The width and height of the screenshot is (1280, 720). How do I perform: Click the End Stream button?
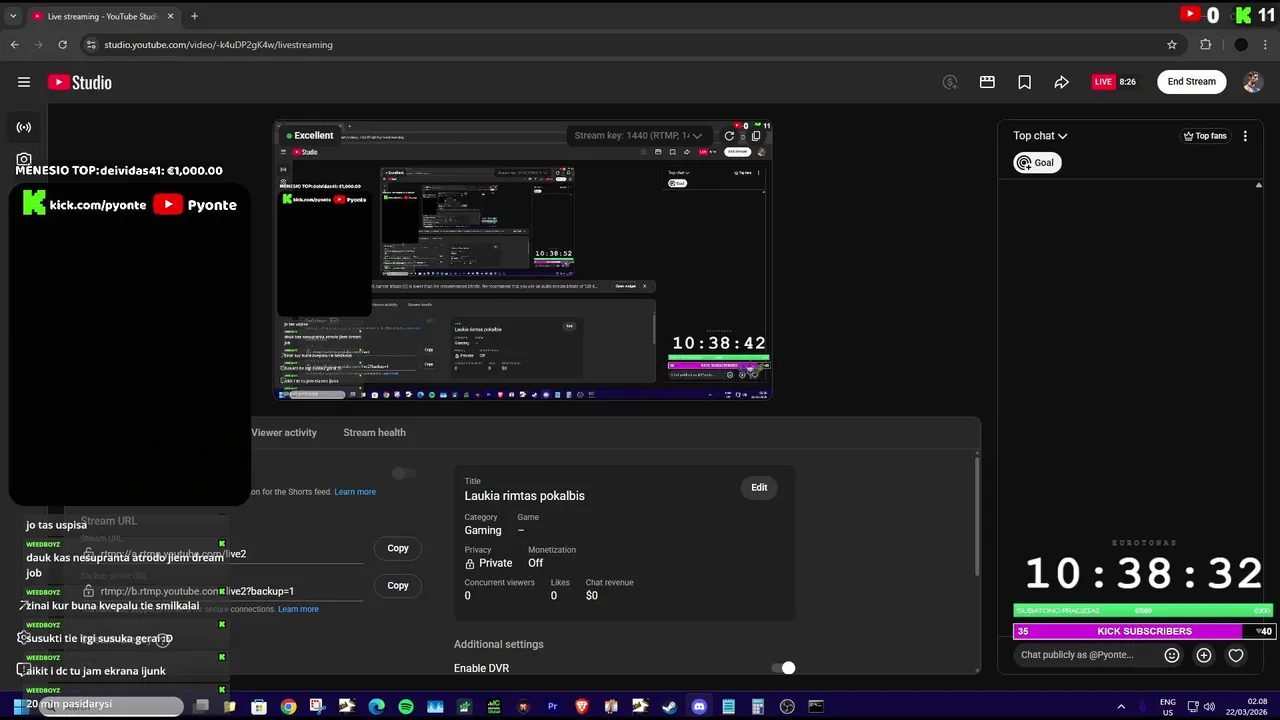[x=1192, y=82]
